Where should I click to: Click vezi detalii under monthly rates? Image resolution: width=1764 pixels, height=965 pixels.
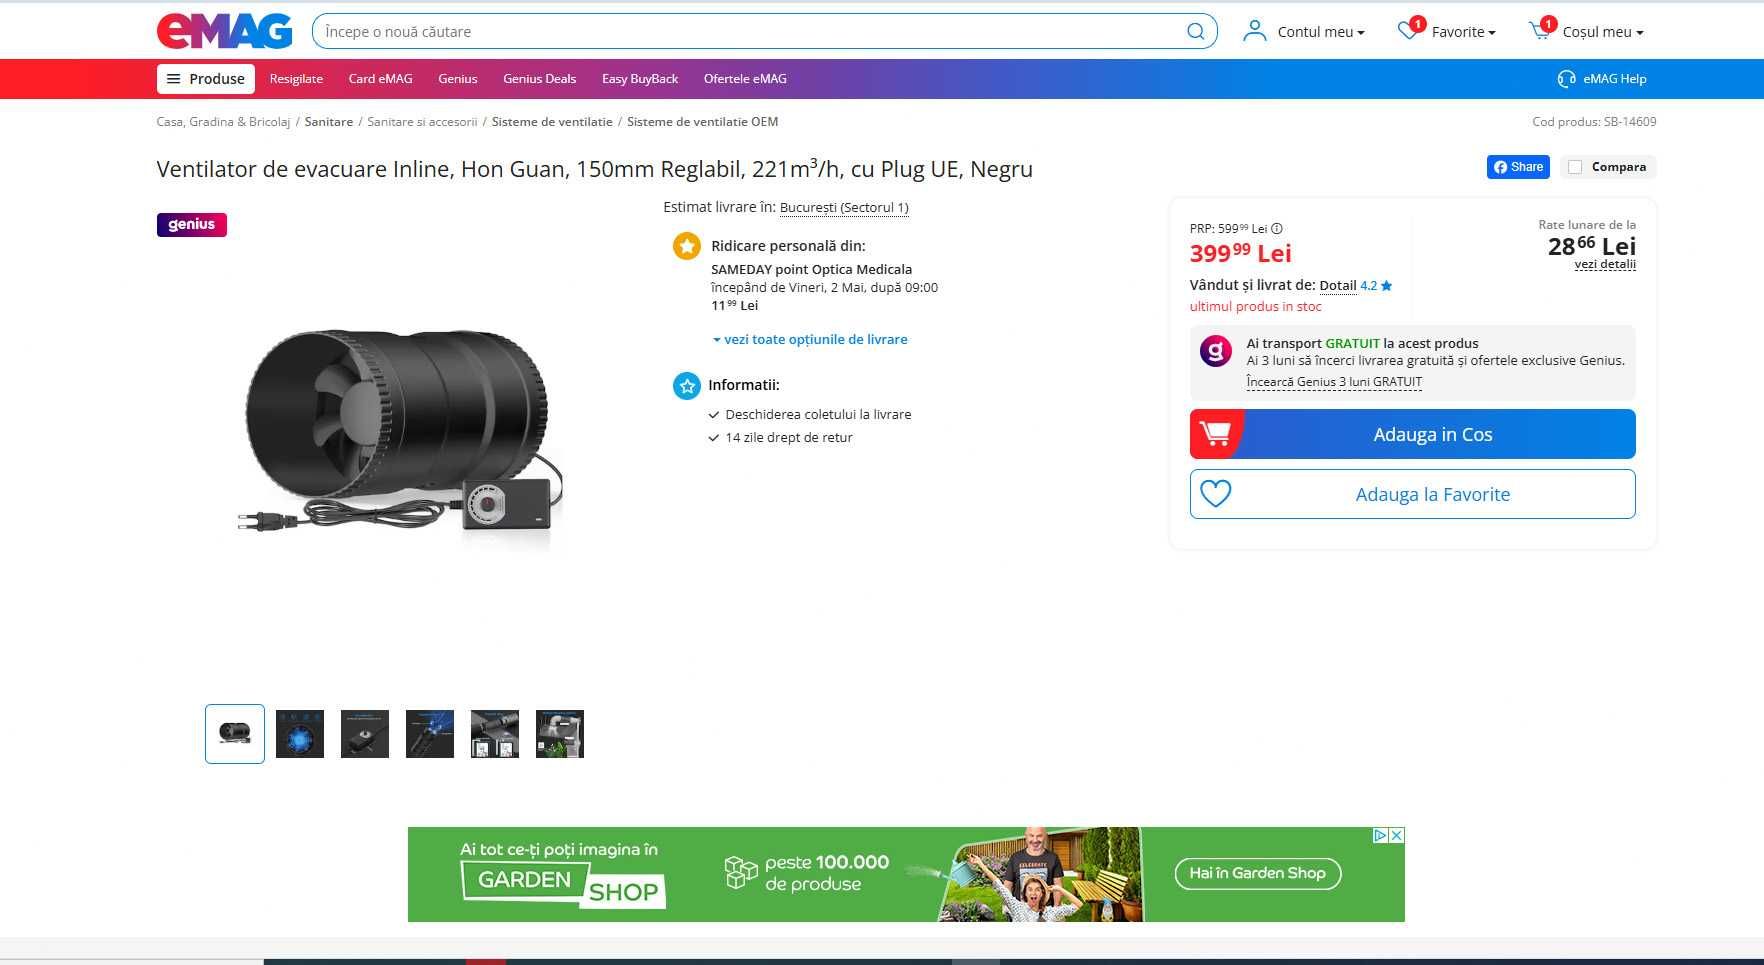[1605, 265]
